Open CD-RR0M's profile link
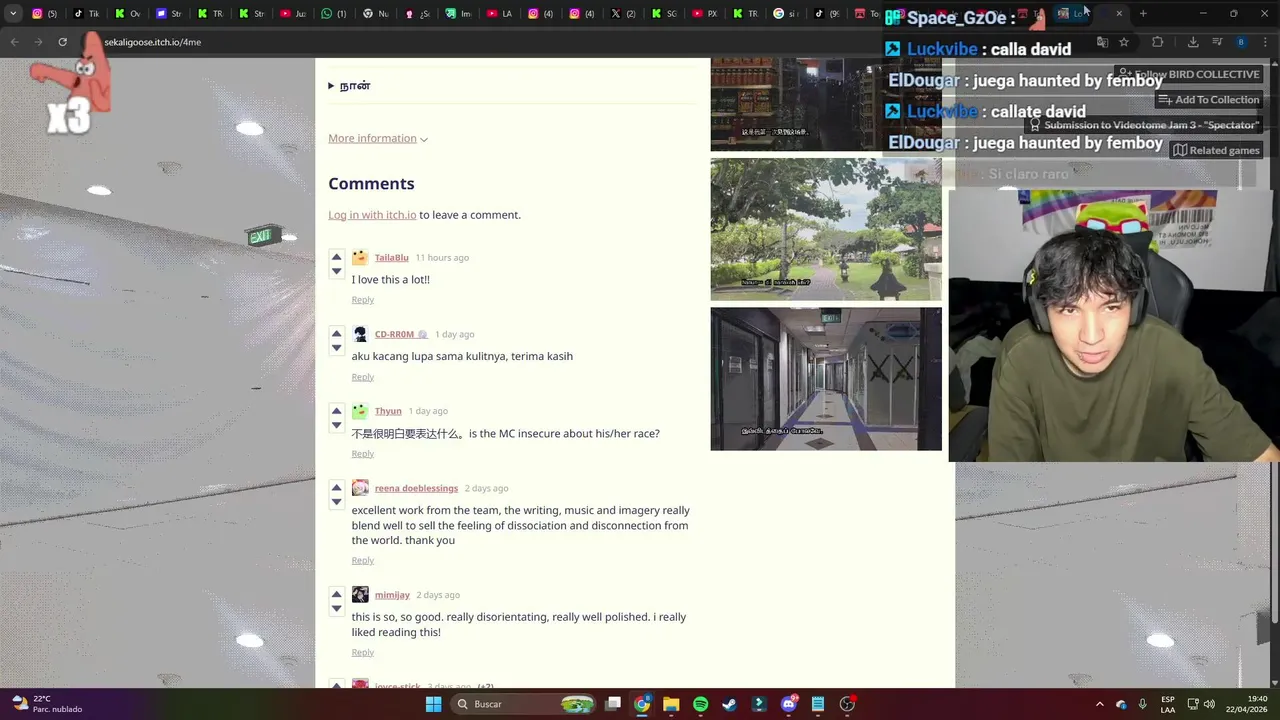Screen dimensions: 1280x720 coord(394,334)
